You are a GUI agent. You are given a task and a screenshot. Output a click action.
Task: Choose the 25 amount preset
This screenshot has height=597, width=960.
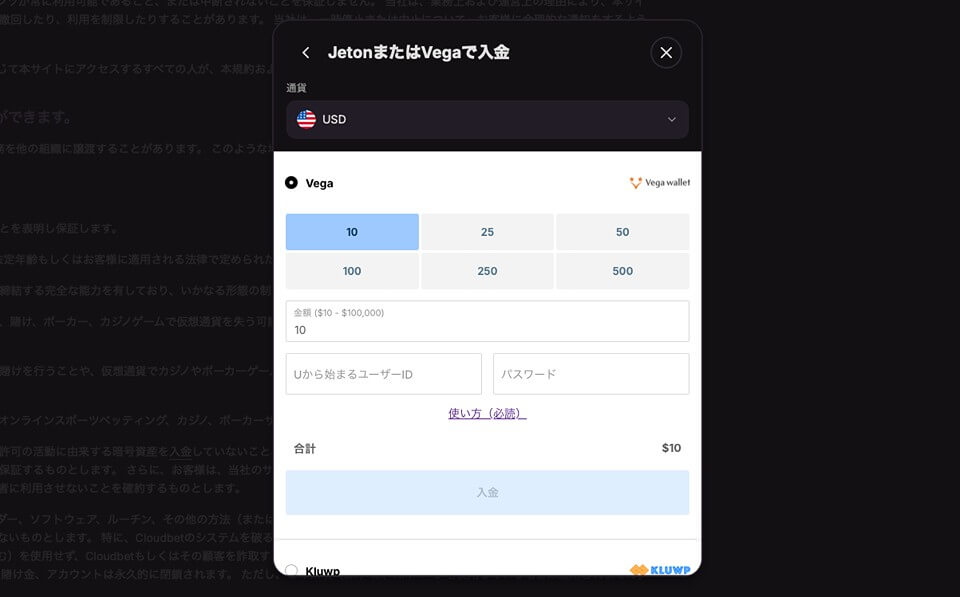pos(487,232)
